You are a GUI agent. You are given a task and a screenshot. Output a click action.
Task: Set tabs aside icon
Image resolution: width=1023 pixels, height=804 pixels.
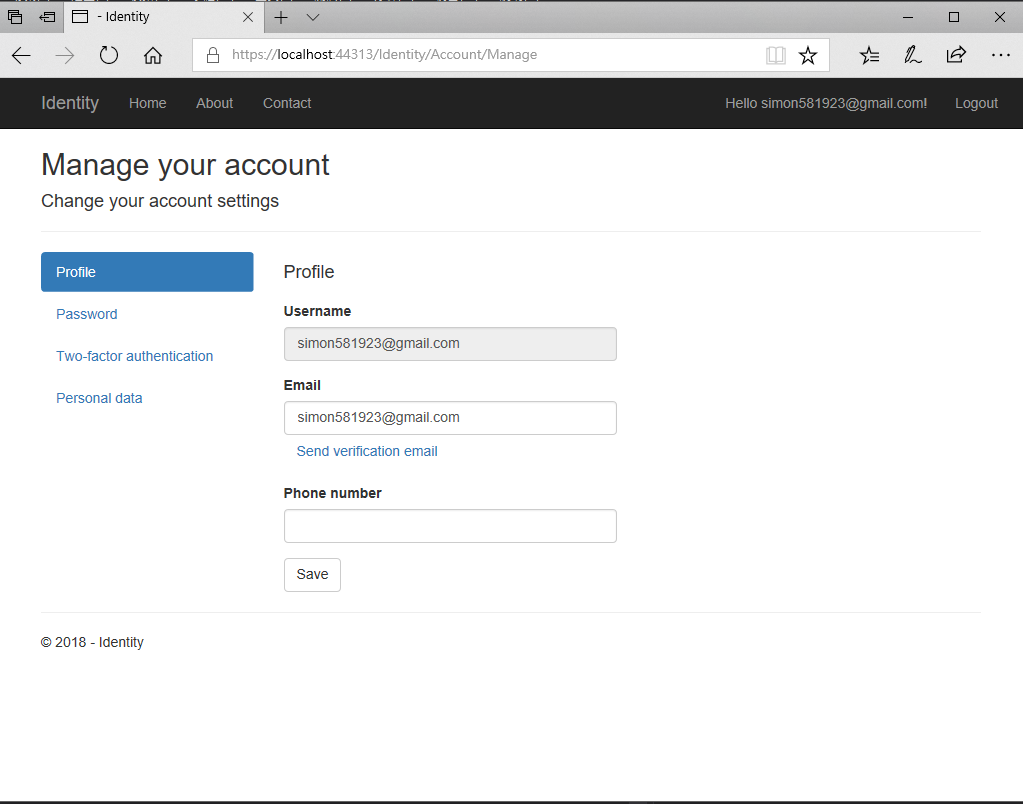[x=47, y=17]
